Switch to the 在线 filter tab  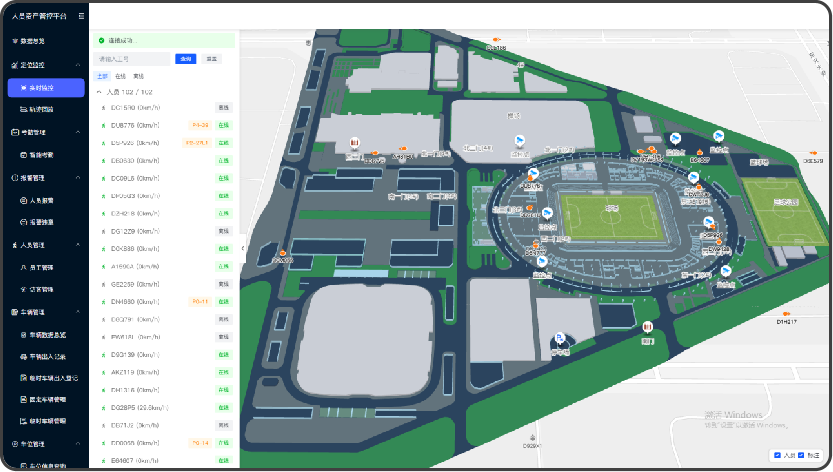click(120, 76)
